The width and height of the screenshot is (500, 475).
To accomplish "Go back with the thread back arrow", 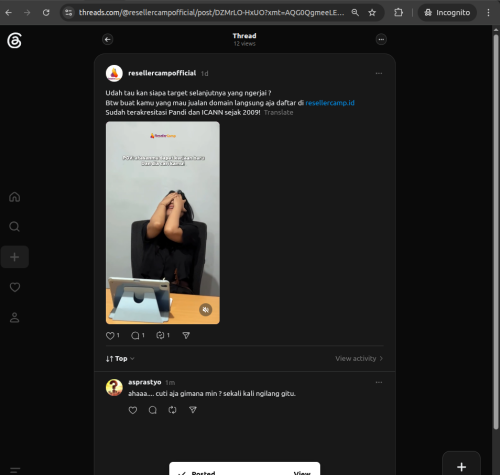I will pyautogui.click(x=107, y=39).
